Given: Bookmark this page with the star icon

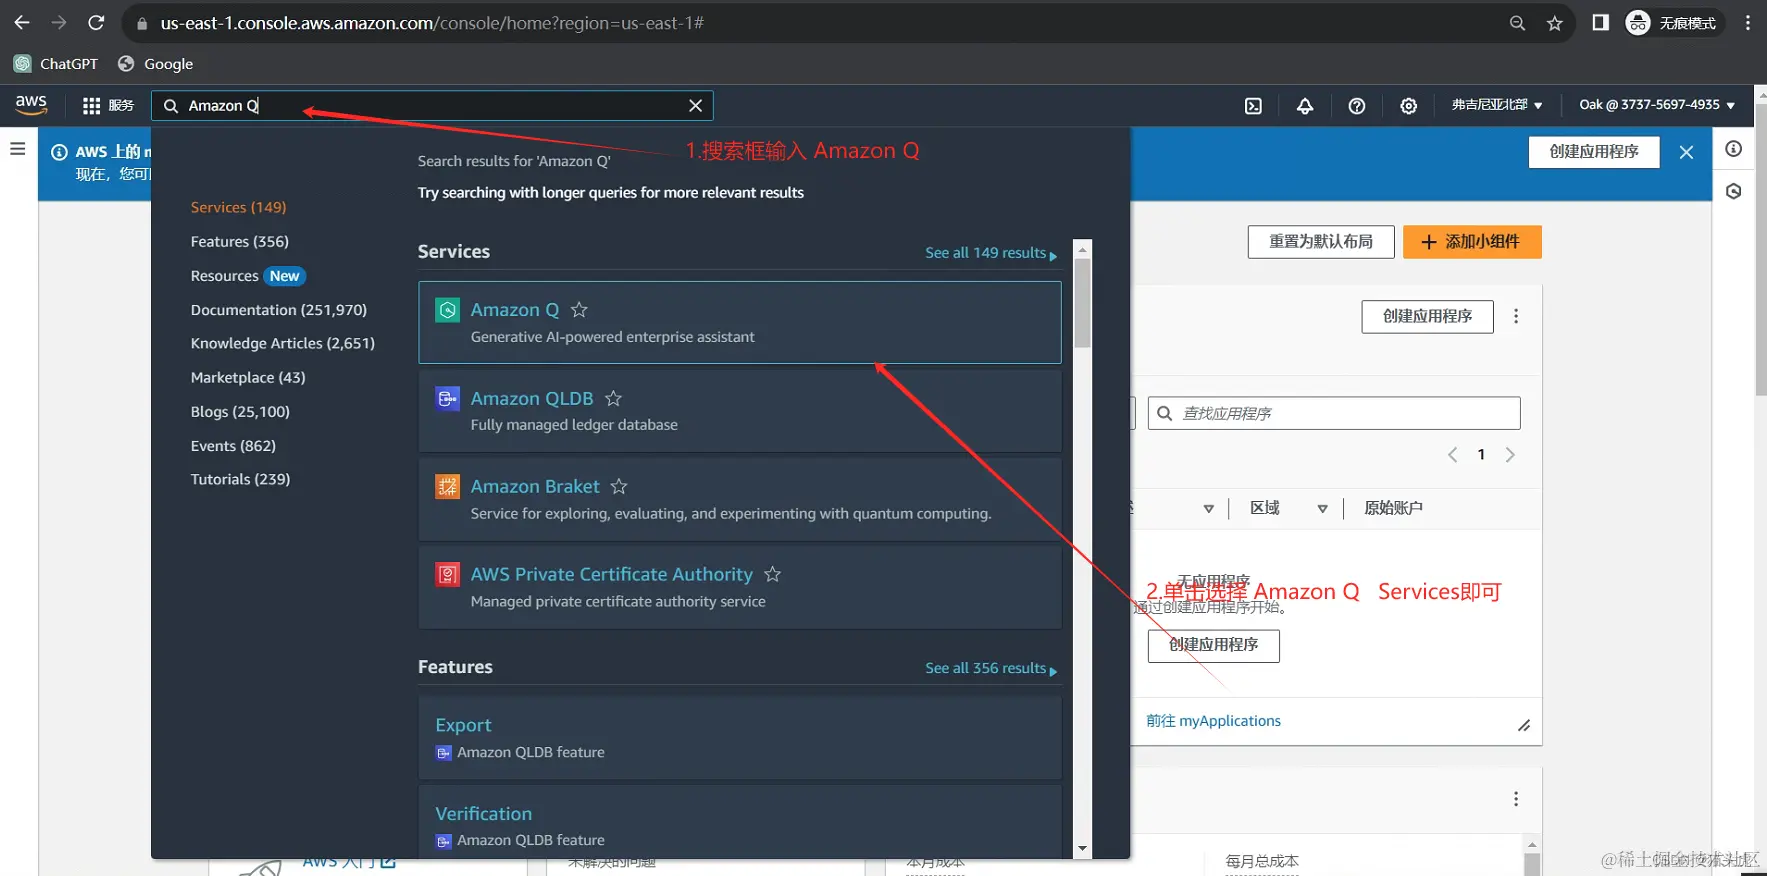Looking at the screenshot, I should [1554, 23].
